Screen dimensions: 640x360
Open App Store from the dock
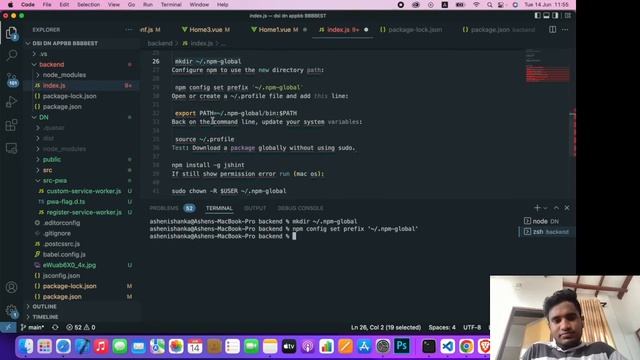[x=364, y=347]
